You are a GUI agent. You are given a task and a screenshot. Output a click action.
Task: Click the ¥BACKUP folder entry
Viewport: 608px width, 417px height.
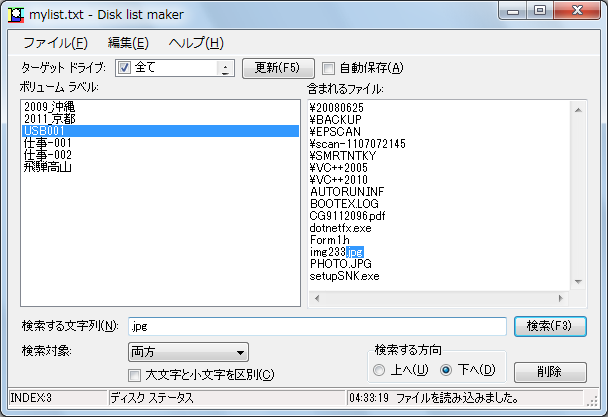(x=335, y=119)
